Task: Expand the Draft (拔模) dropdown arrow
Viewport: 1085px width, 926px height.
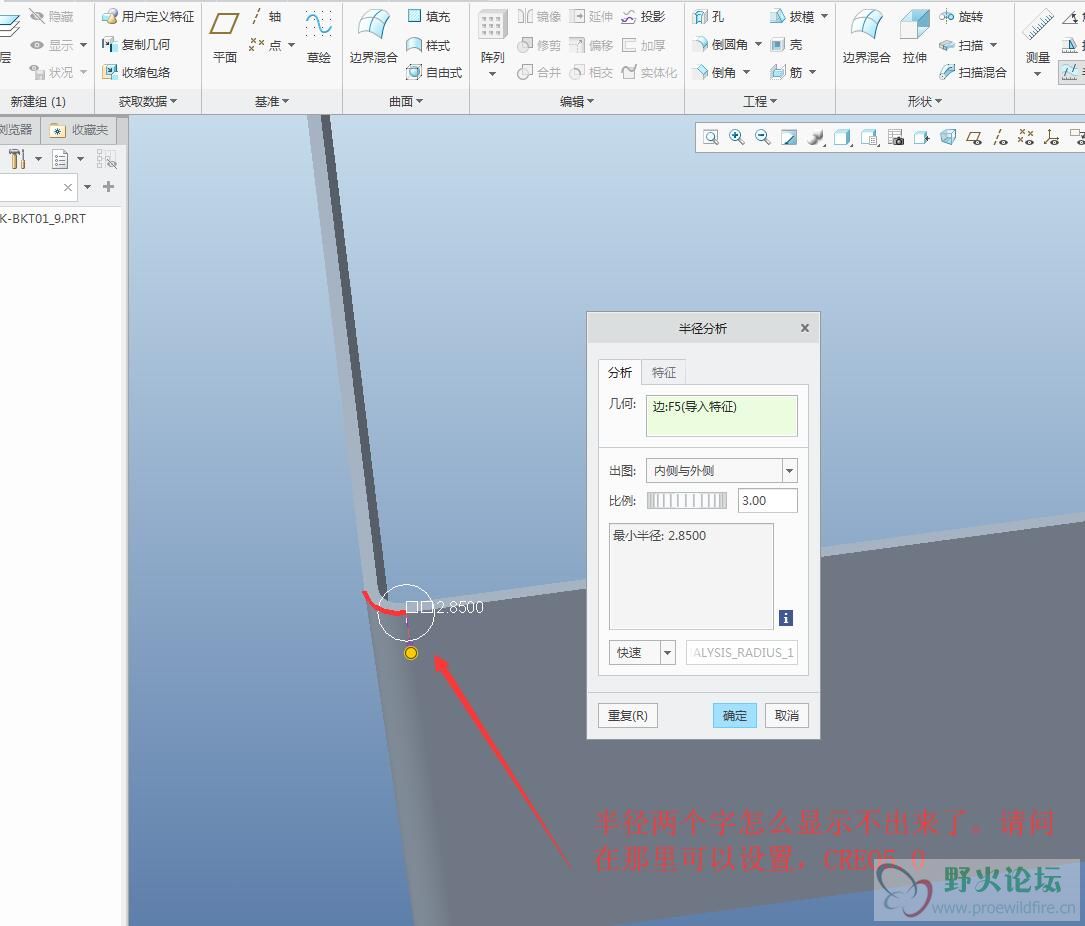Action: [x=824, y=16]
